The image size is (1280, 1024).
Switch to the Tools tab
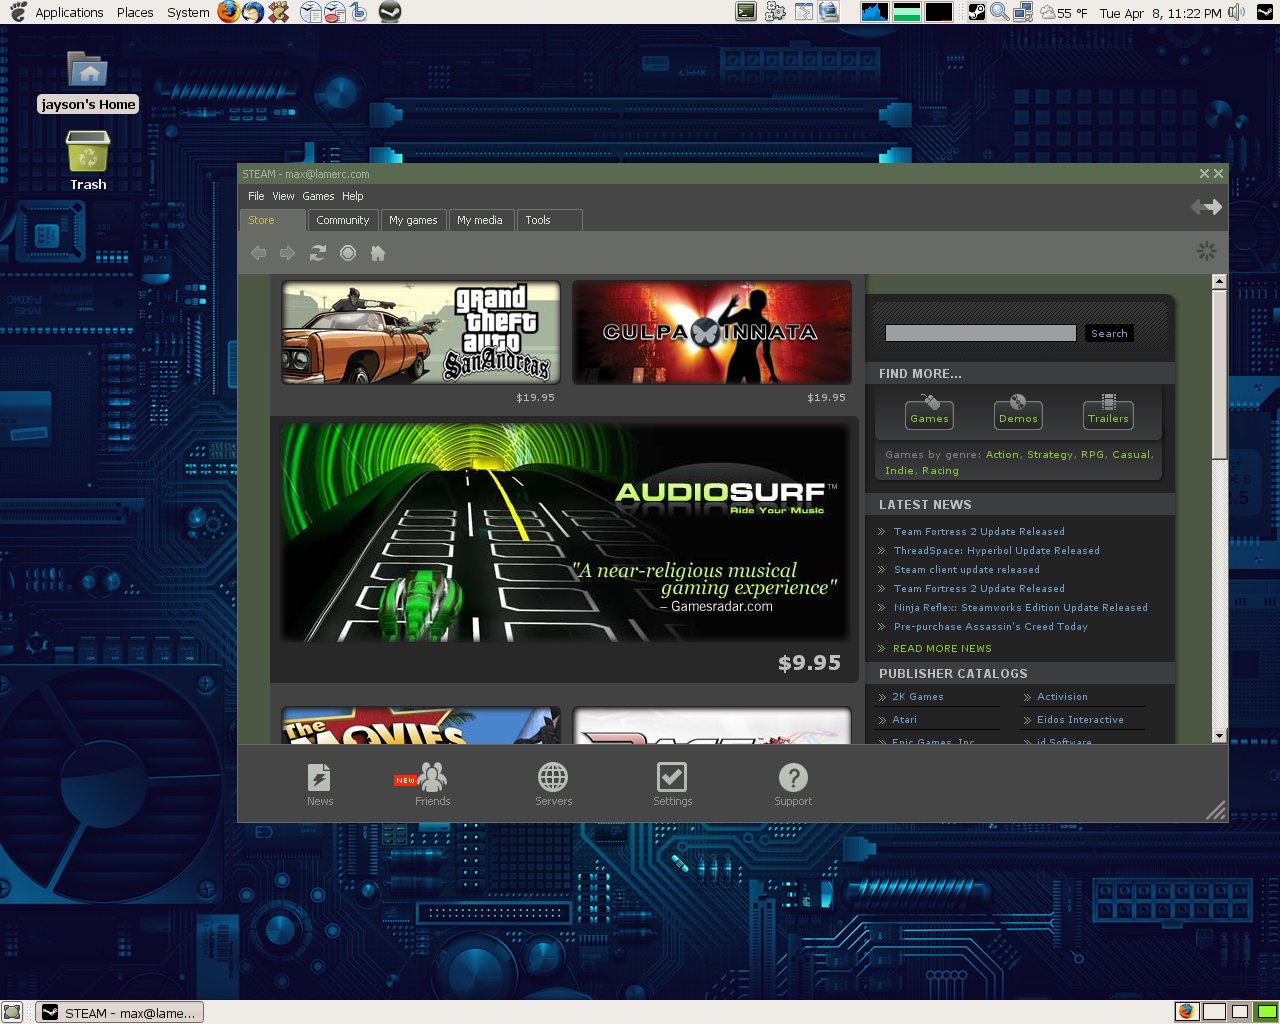pyautogui.click(x=548, y=220)
